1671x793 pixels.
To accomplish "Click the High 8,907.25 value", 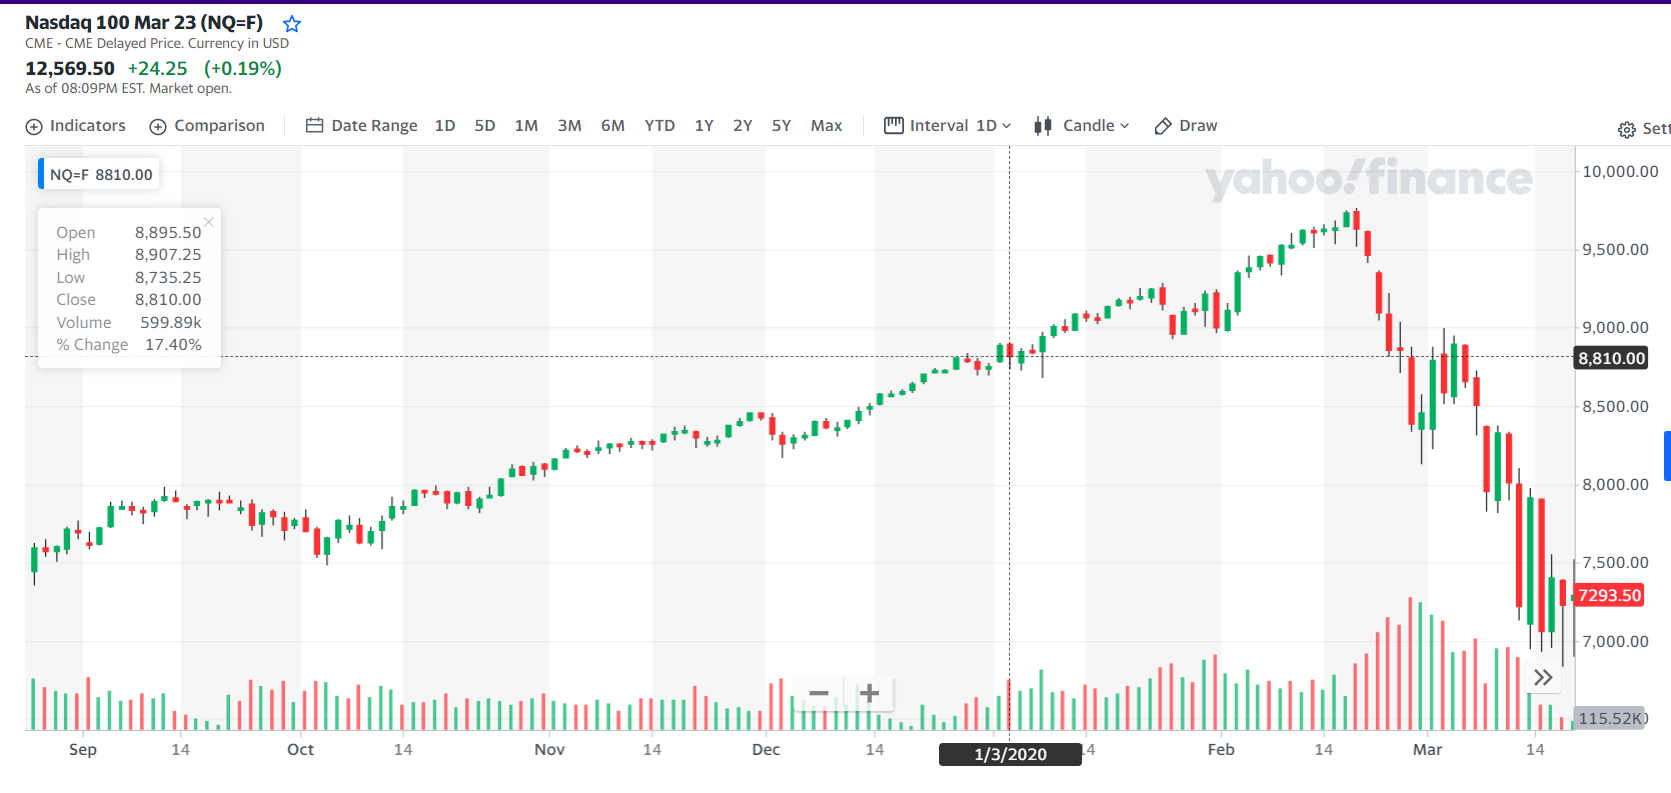I will click(168, 255).
